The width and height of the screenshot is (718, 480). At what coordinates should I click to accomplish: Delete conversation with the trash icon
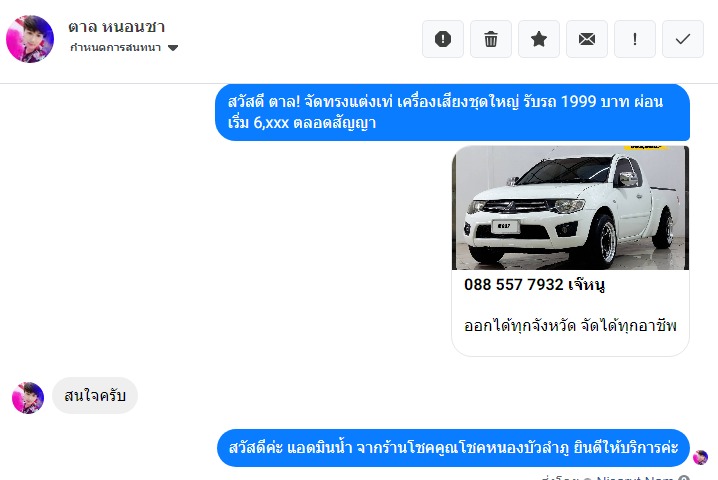point(491,39)
